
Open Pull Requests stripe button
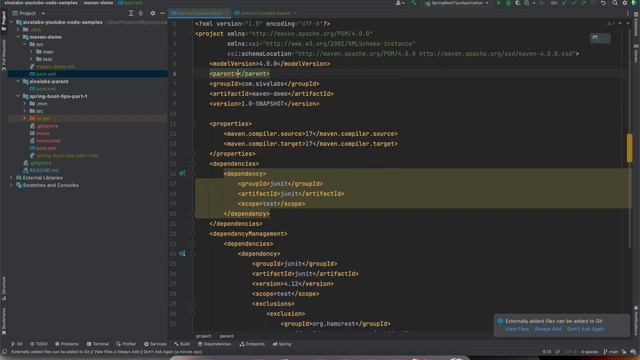click(4, 55)
